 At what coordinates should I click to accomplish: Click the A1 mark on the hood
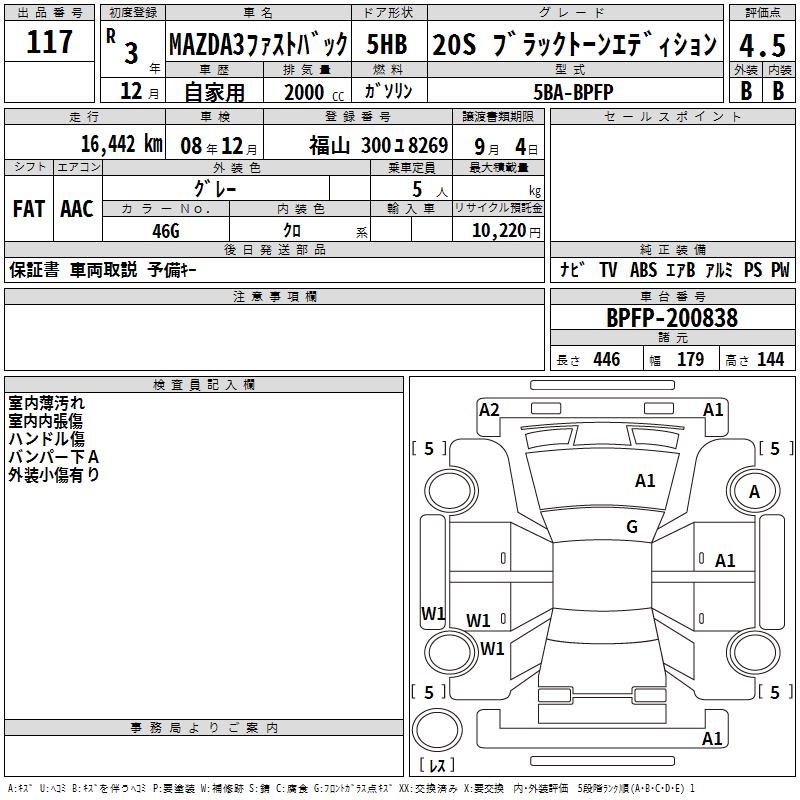645,481
